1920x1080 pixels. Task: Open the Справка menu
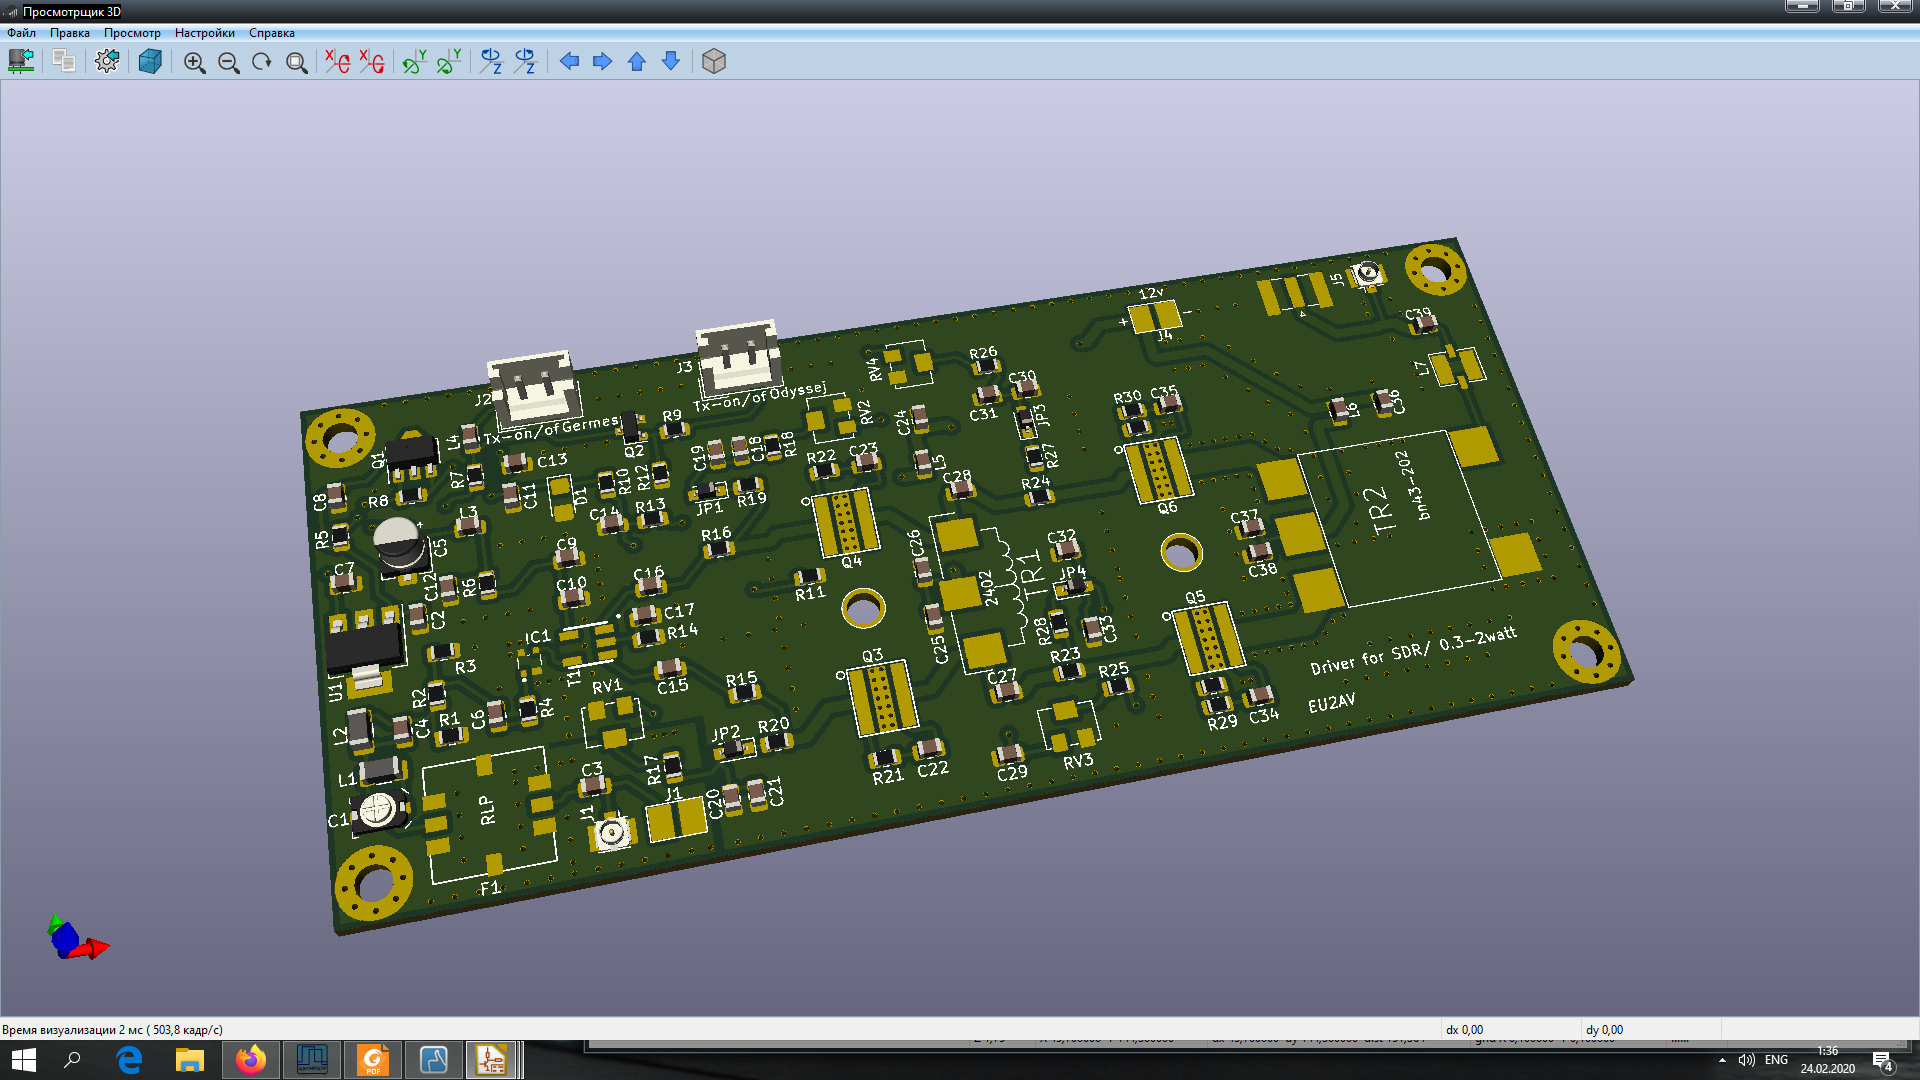pyautogui.click(x=272, y=33)
